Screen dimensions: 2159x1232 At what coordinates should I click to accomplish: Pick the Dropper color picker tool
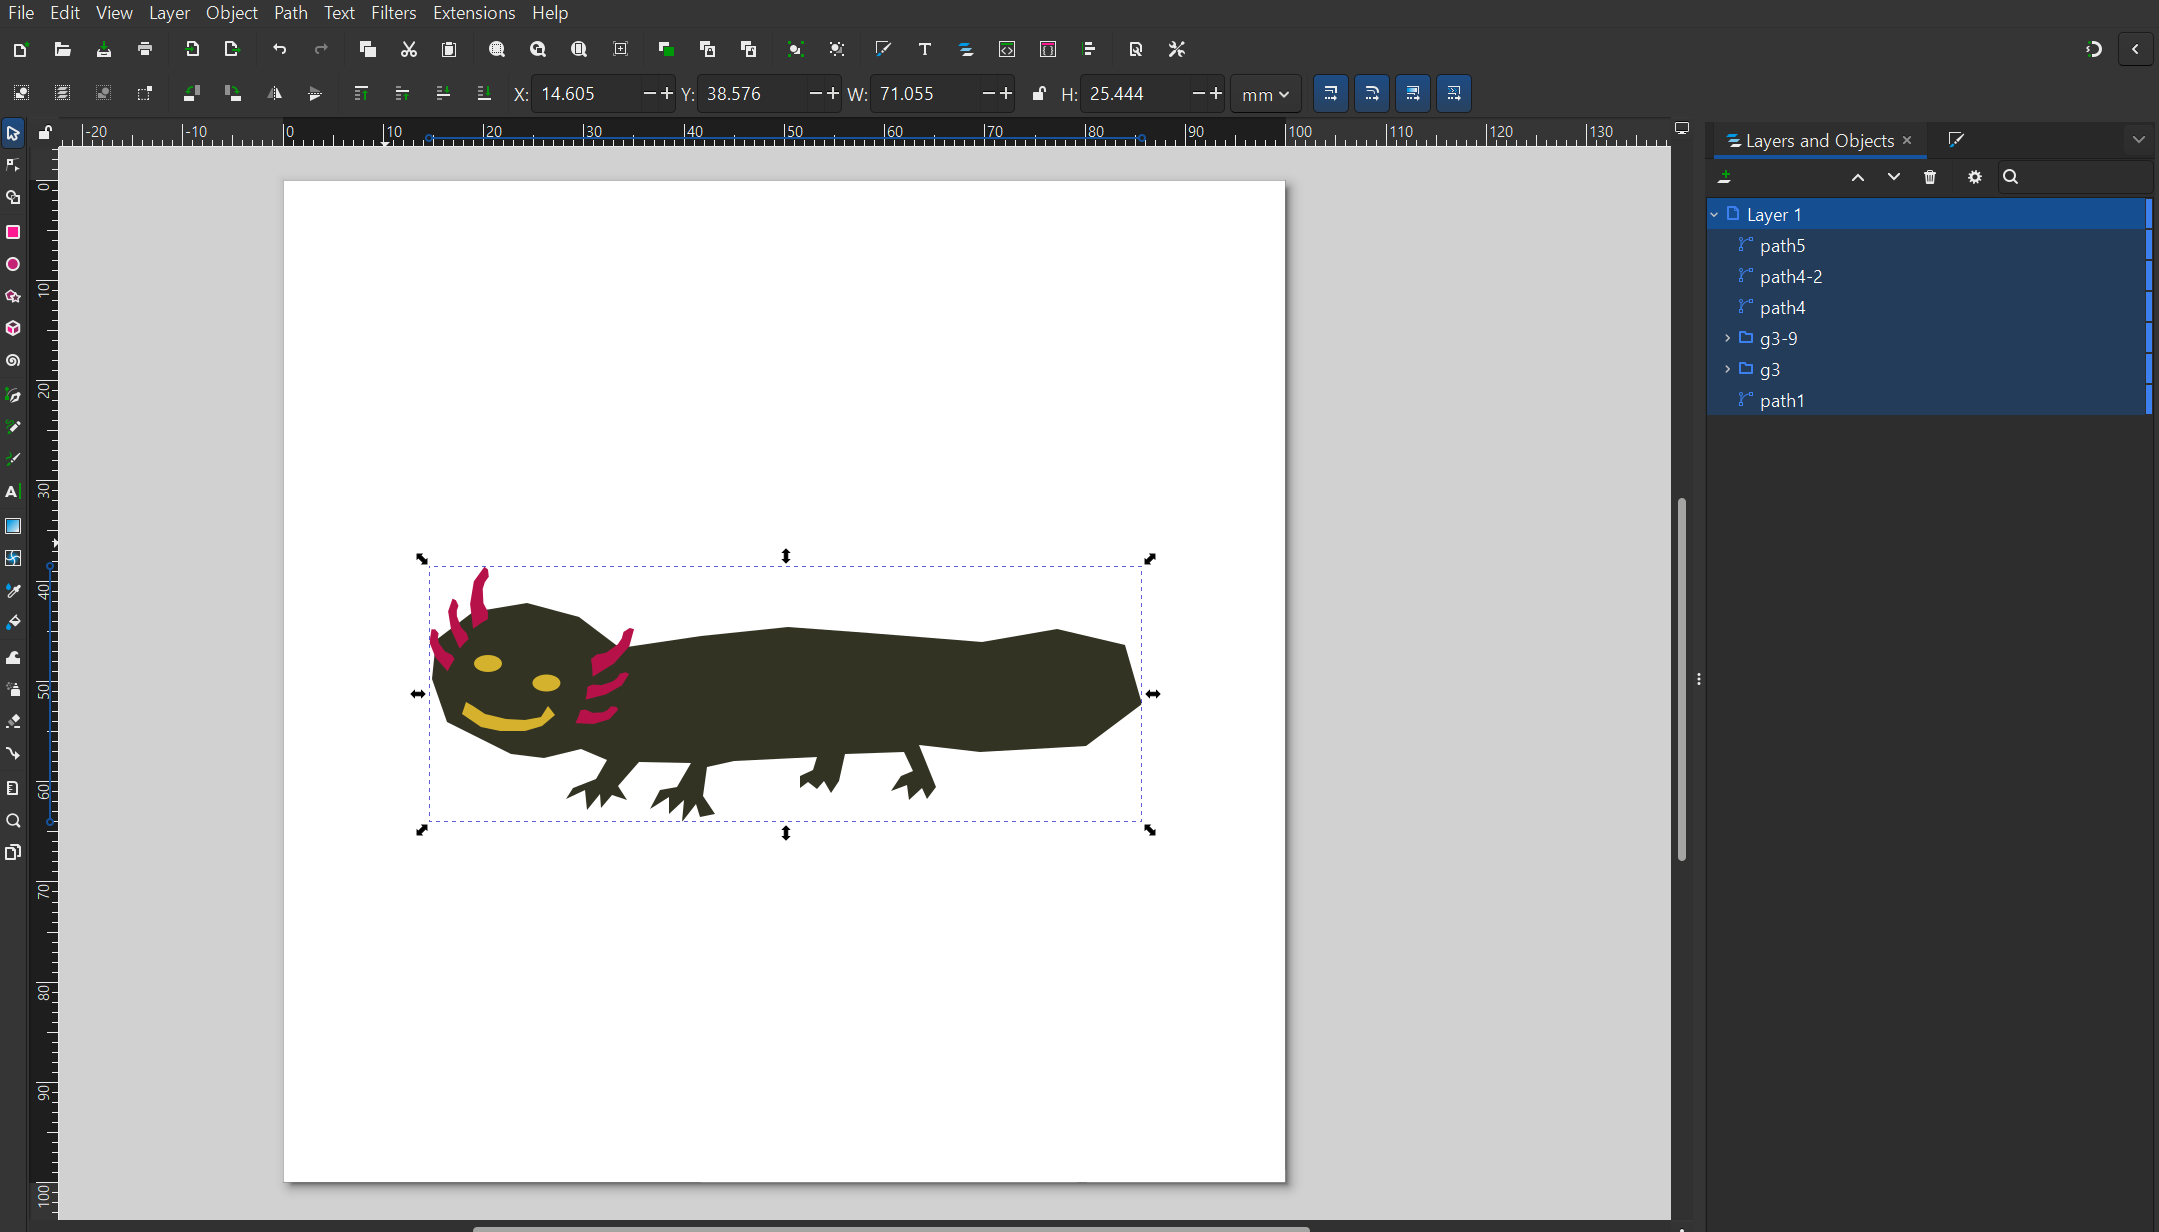pos(13,591)
